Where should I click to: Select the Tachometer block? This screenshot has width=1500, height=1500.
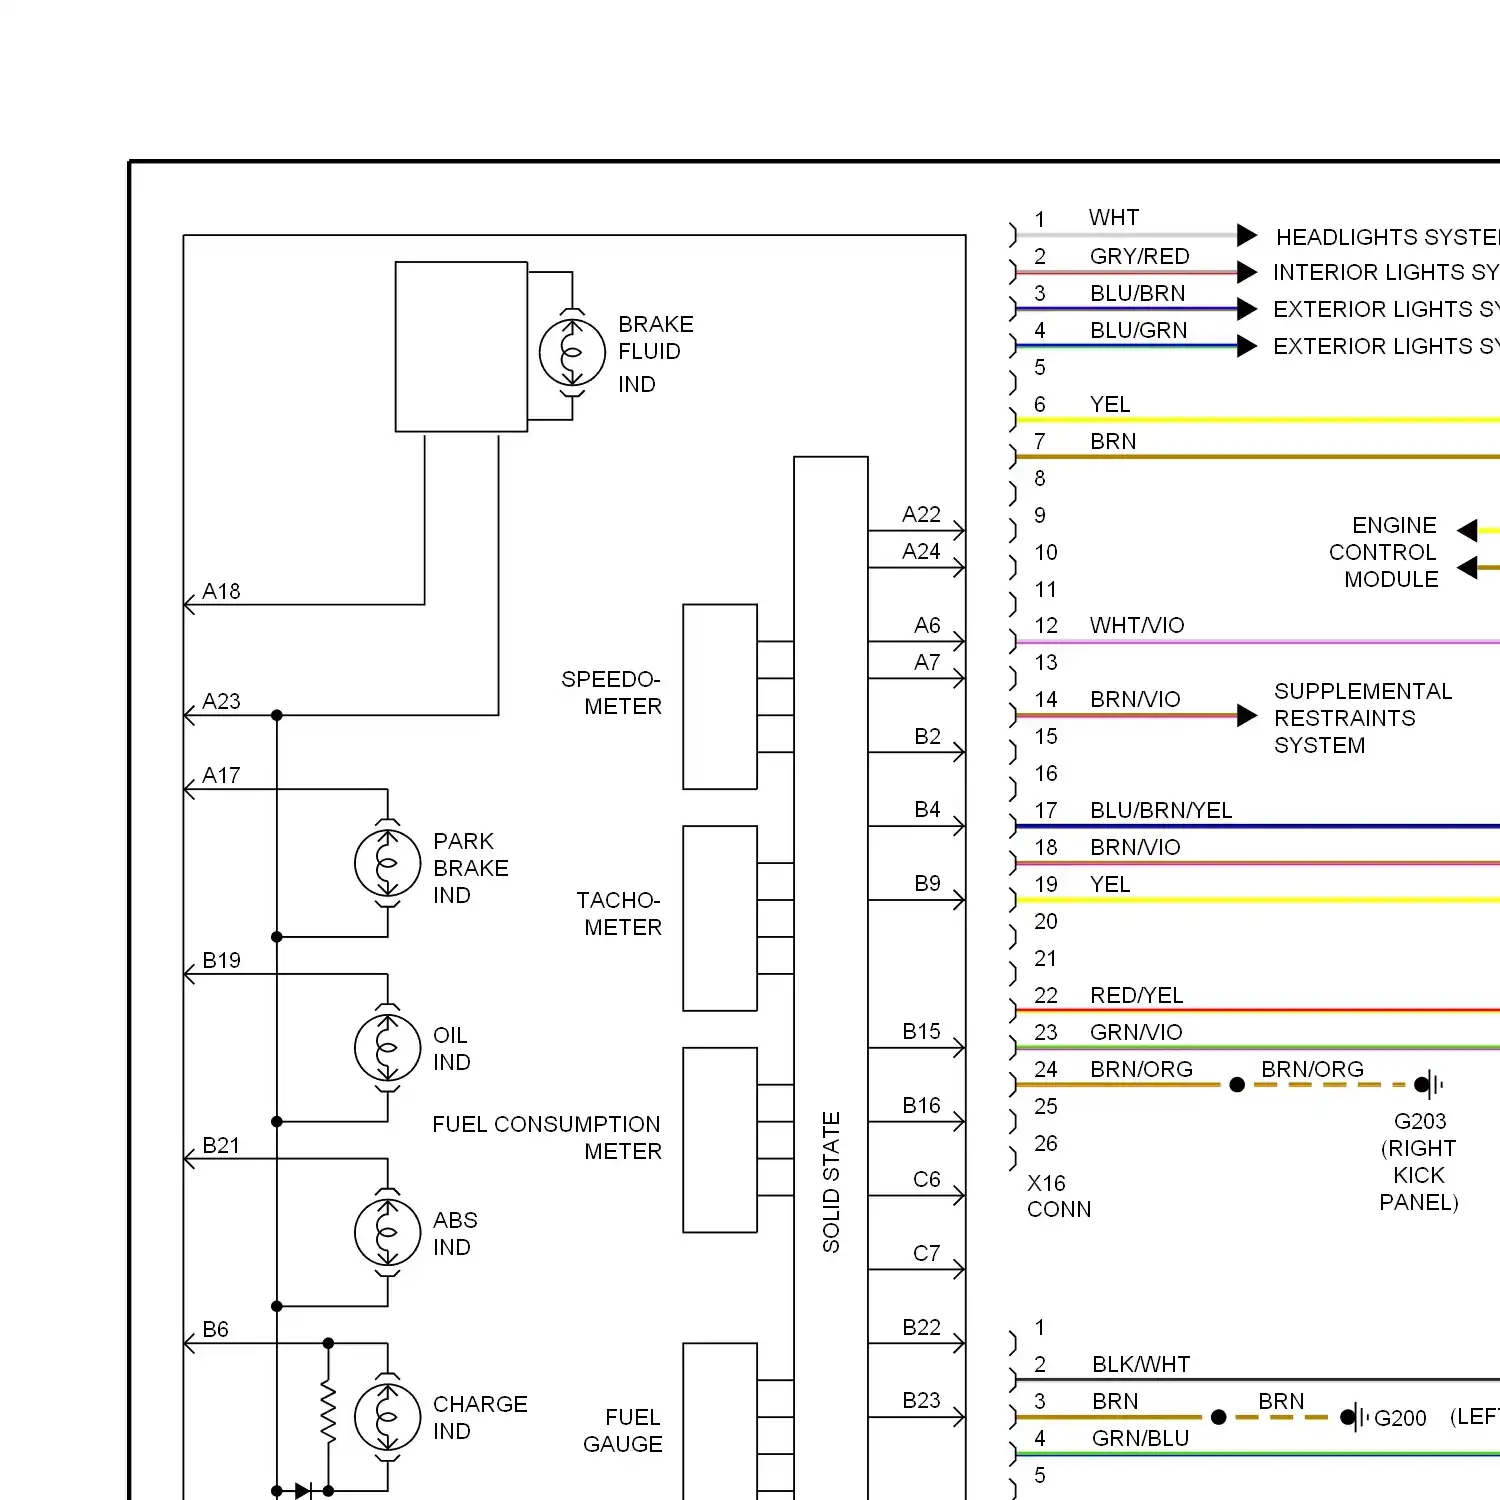720,918
